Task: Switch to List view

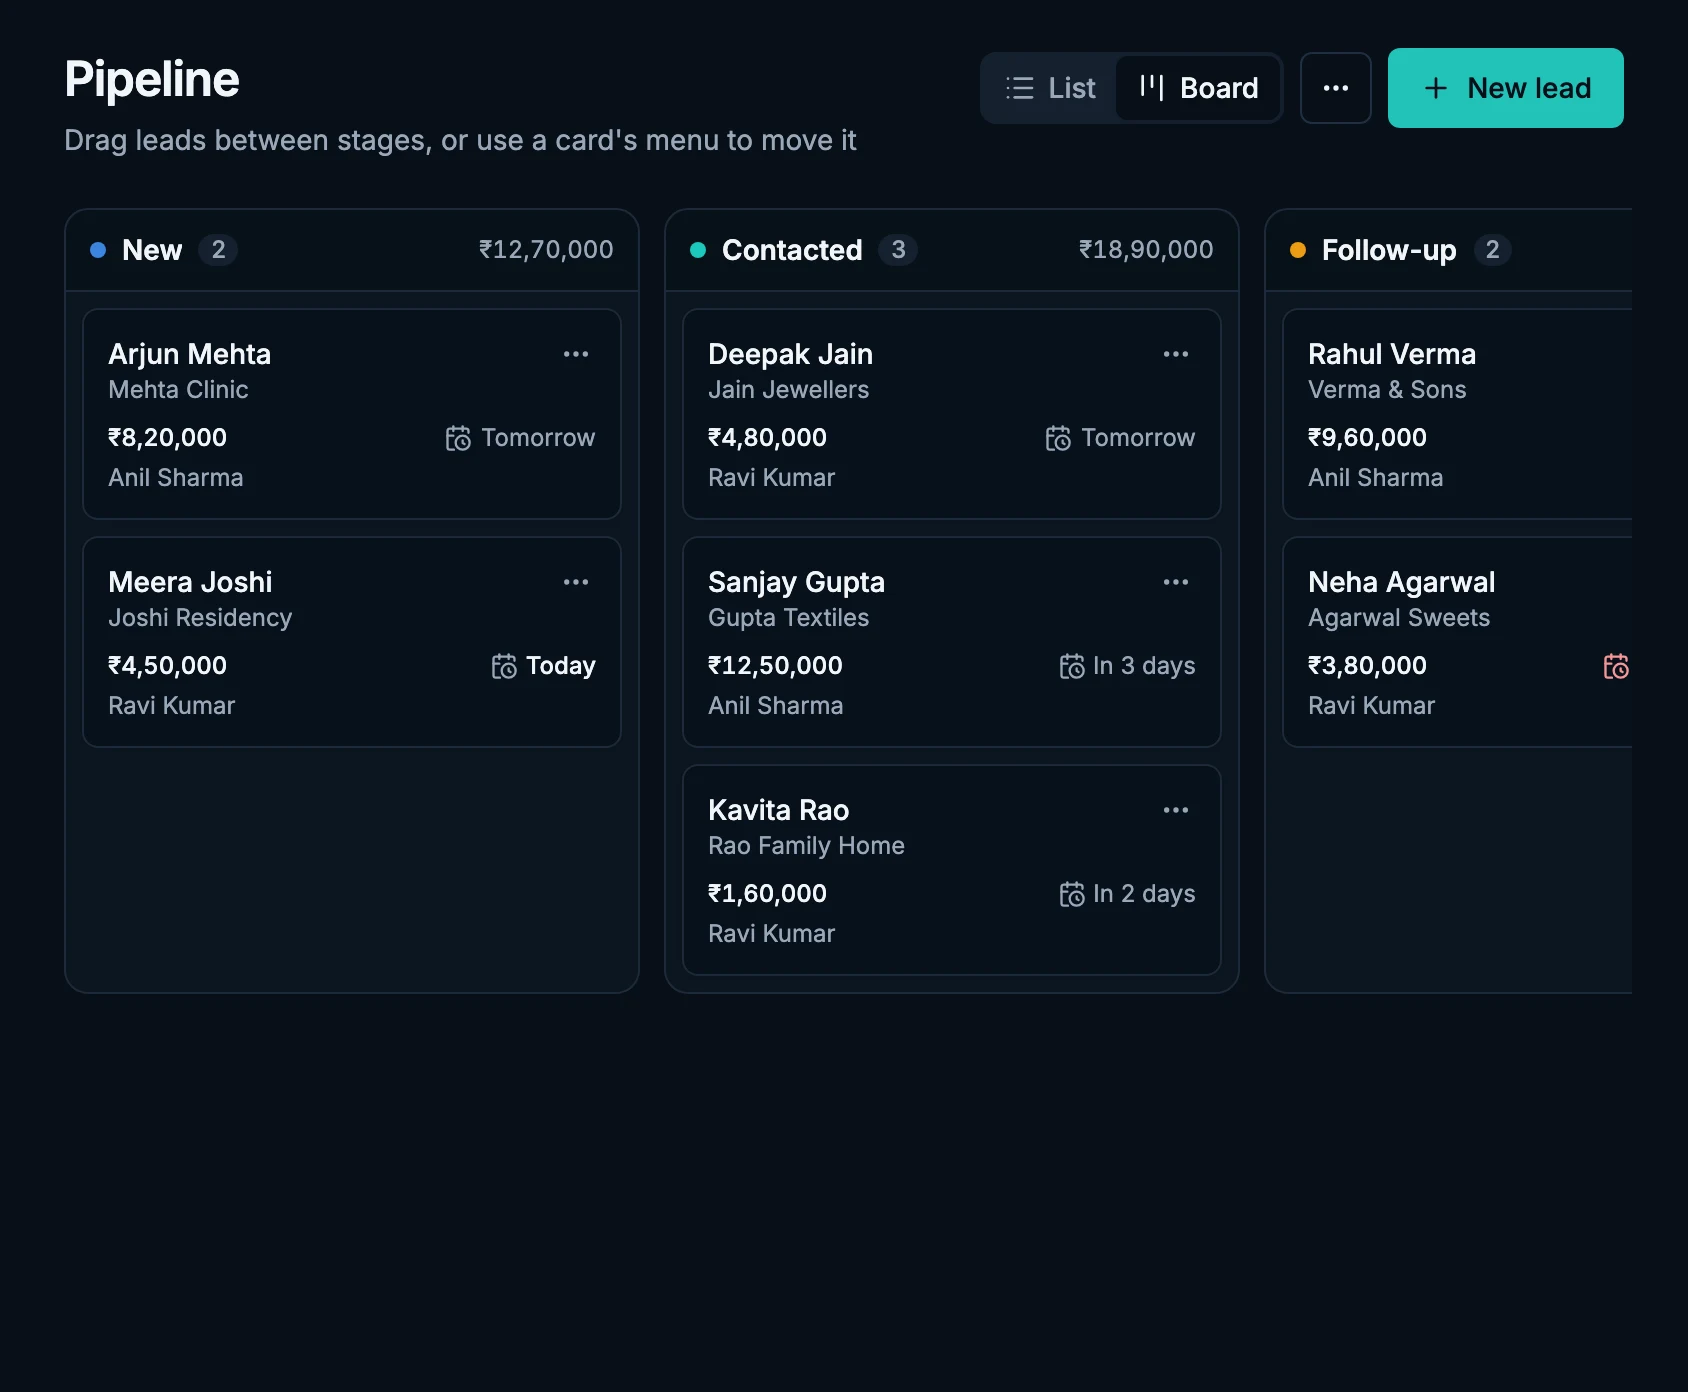Action: click(x=1050, y=88)
